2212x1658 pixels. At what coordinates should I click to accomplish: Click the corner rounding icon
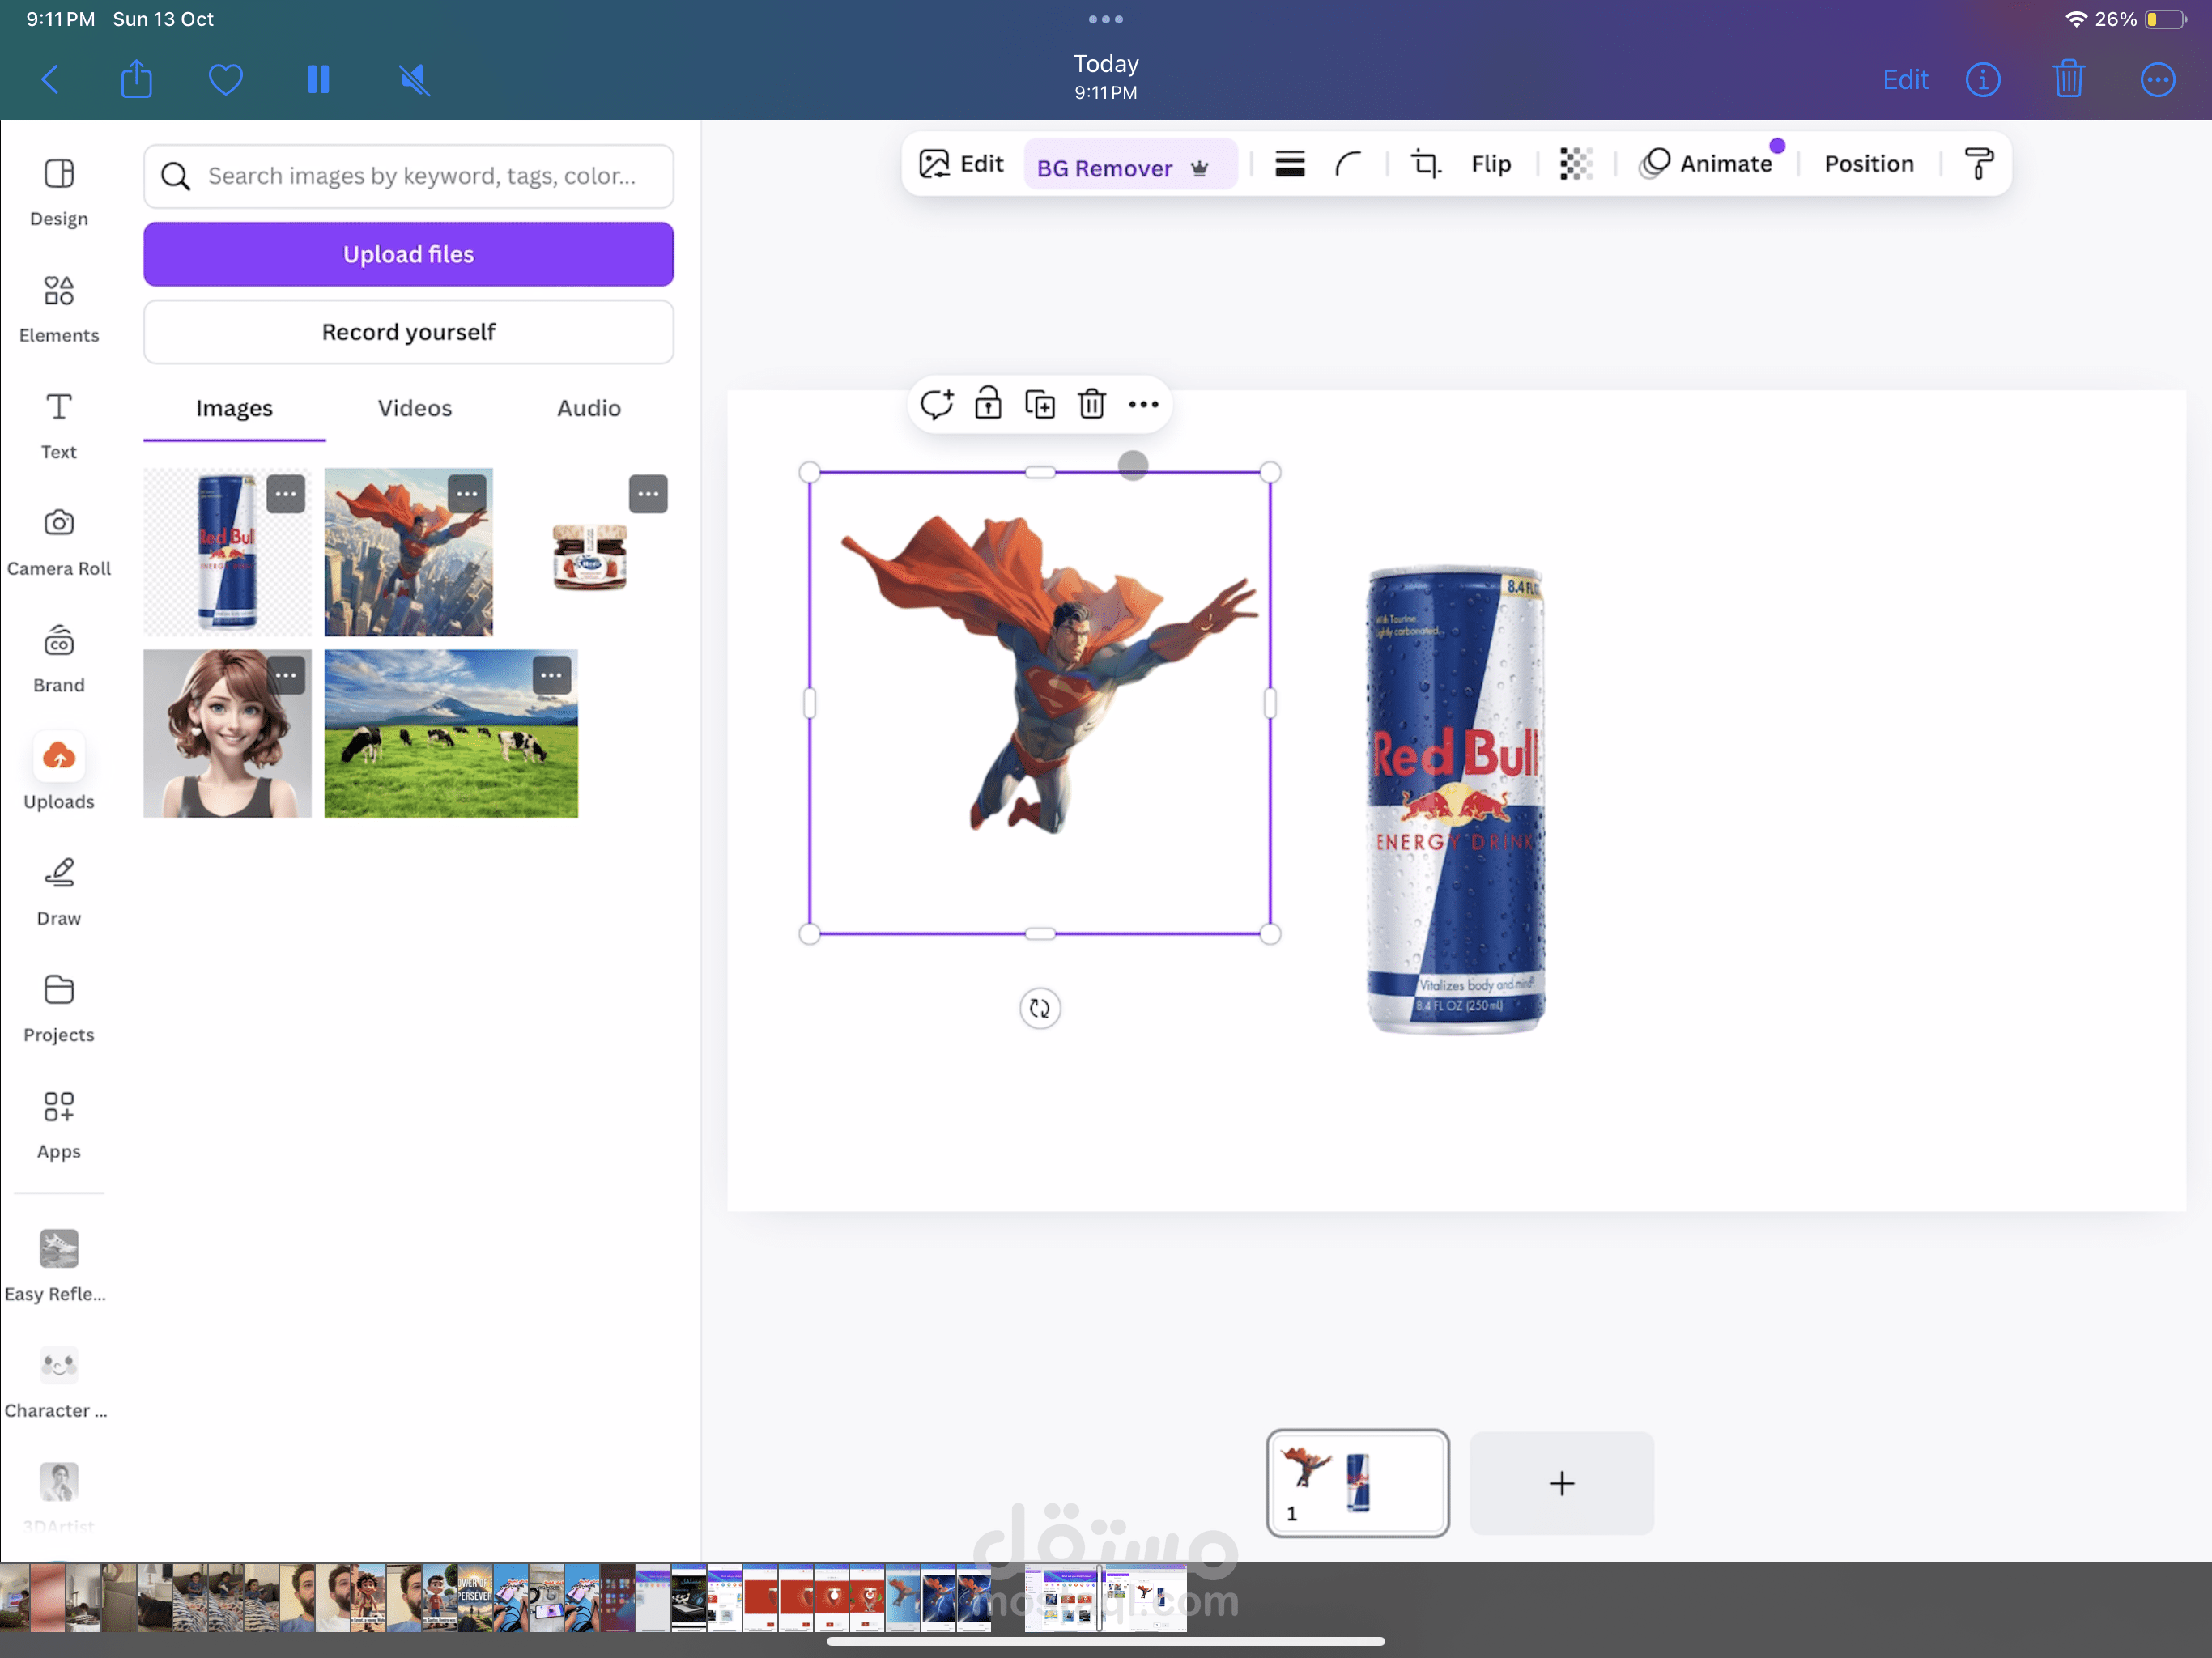(1348, 164)
